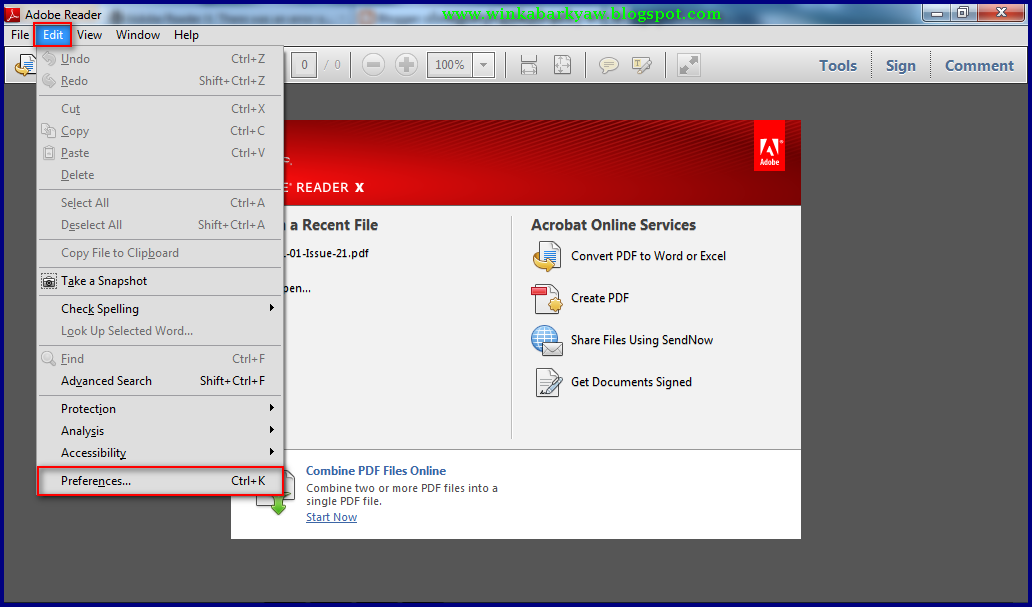Click Convert PDF to Word or Excel
This screenshot has height=607, width=1032.
coord(648,256)
